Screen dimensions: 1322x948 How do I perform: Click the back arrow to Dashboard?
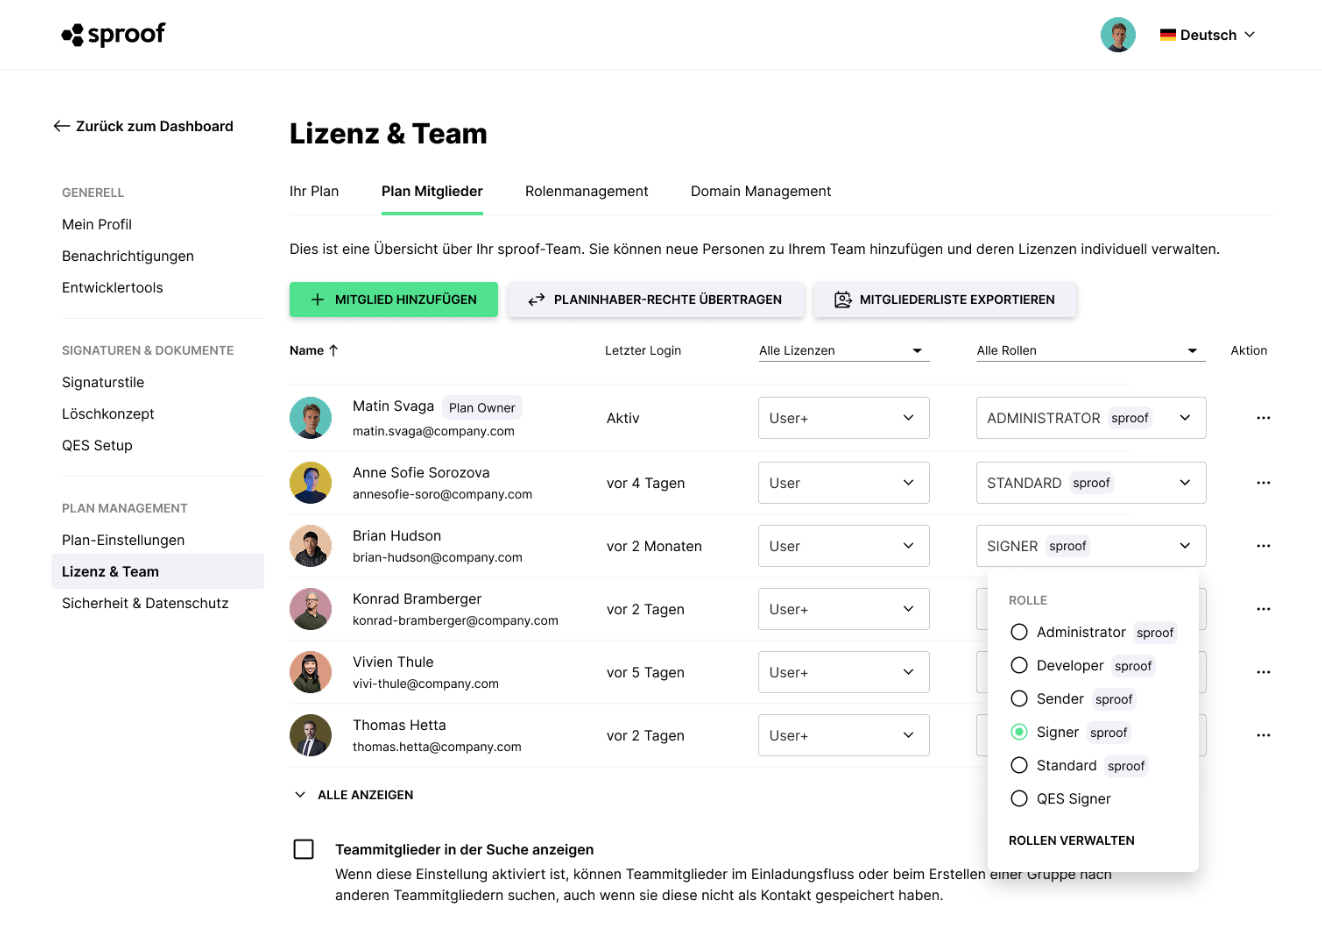[x=62, y=126]
